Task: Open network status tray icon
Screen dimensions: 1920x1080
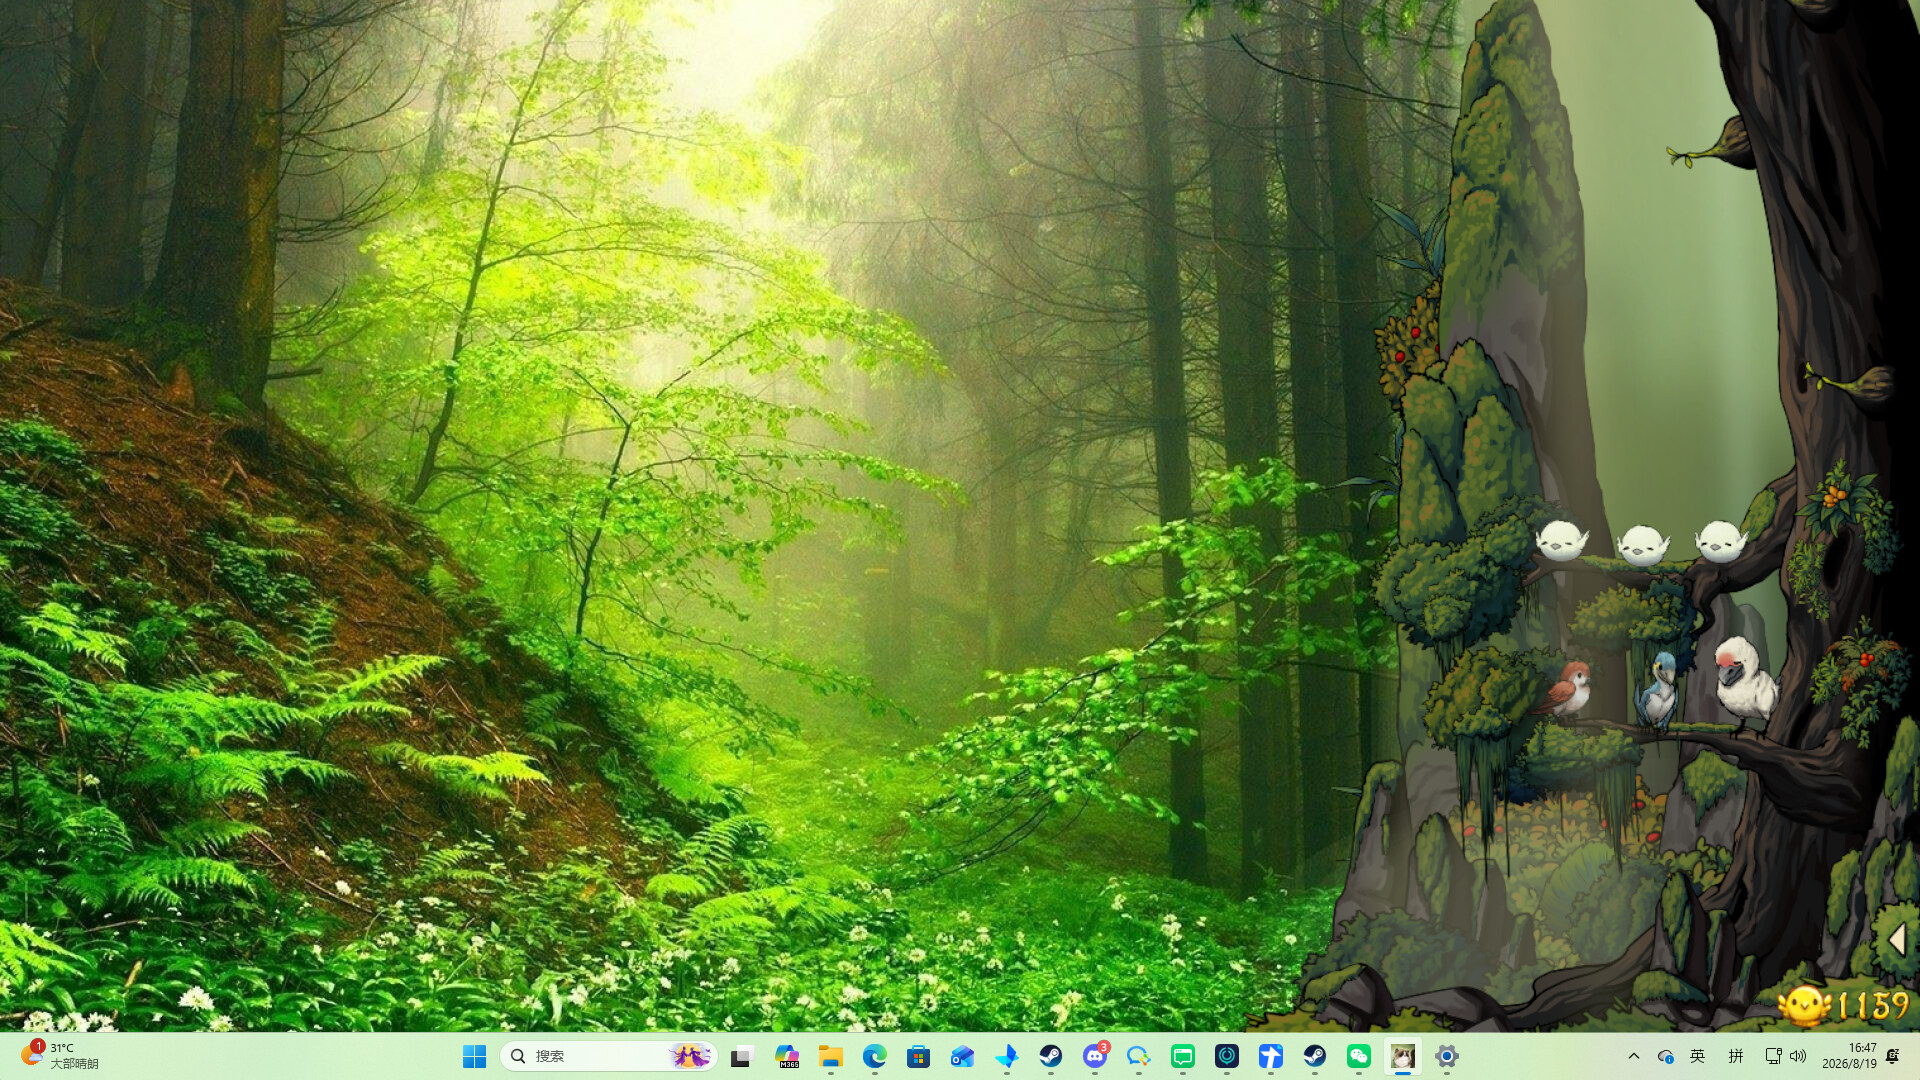Action: click(1773, 1056)
